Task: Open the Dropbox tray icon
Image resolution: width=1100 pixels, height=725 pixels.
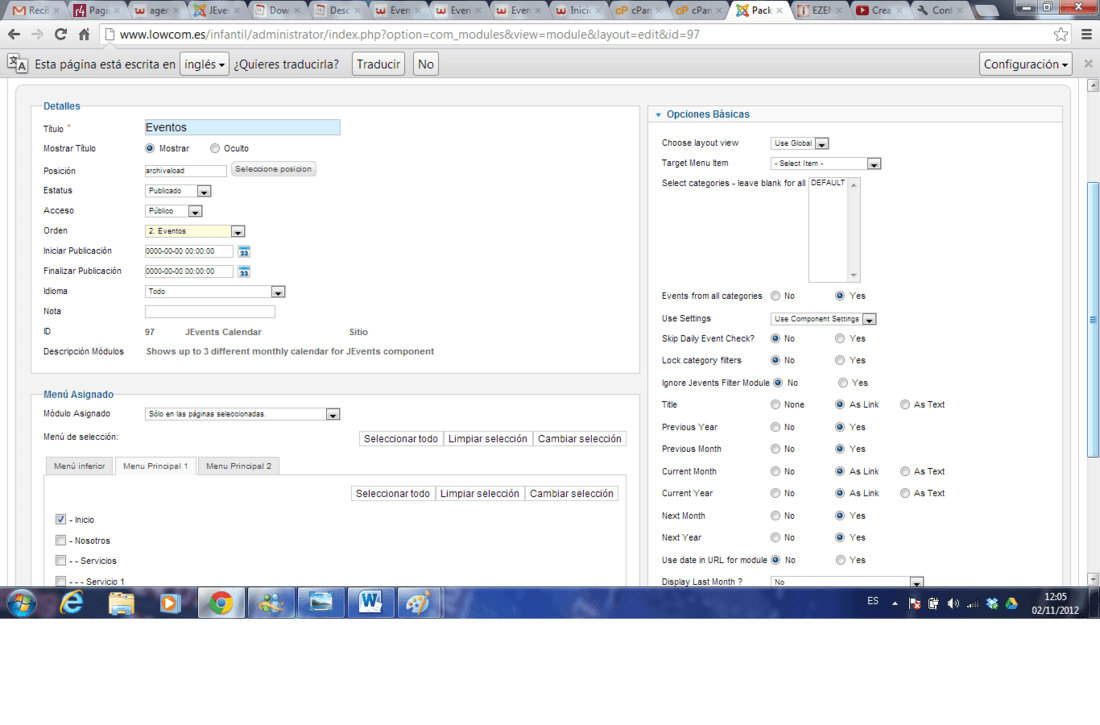Action: (992, 604)
